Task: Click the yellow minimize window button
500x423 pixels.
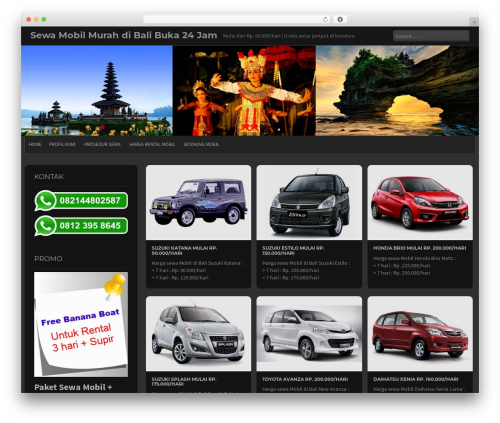Action: pos(36,19)
